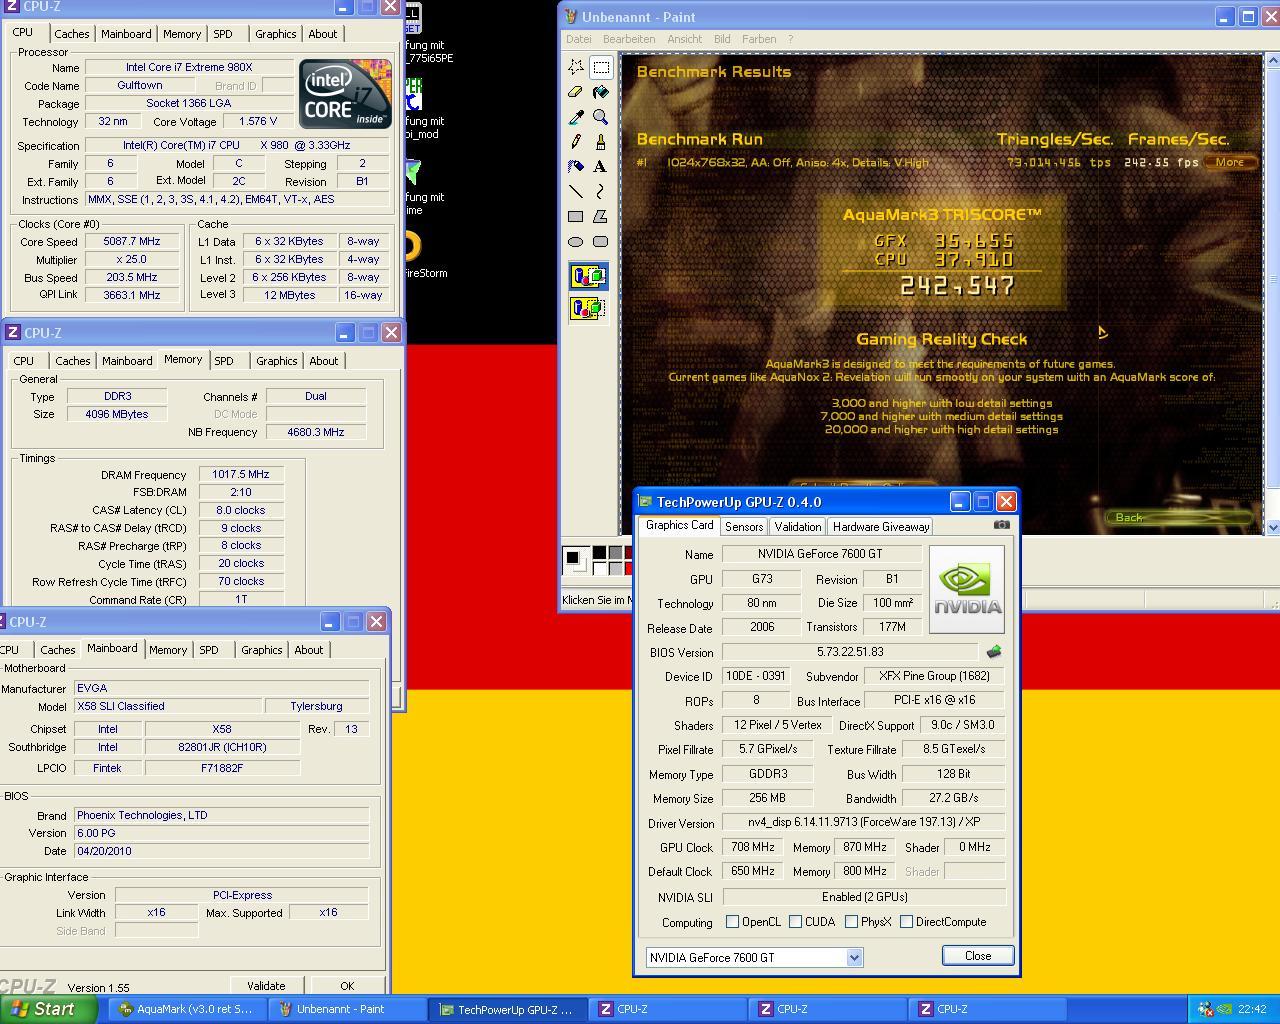The width and height of the screenshot is (1280, 1024).
Task: Click the Driver Version field in GPU-Z
Action: click(x=864, y=822)
